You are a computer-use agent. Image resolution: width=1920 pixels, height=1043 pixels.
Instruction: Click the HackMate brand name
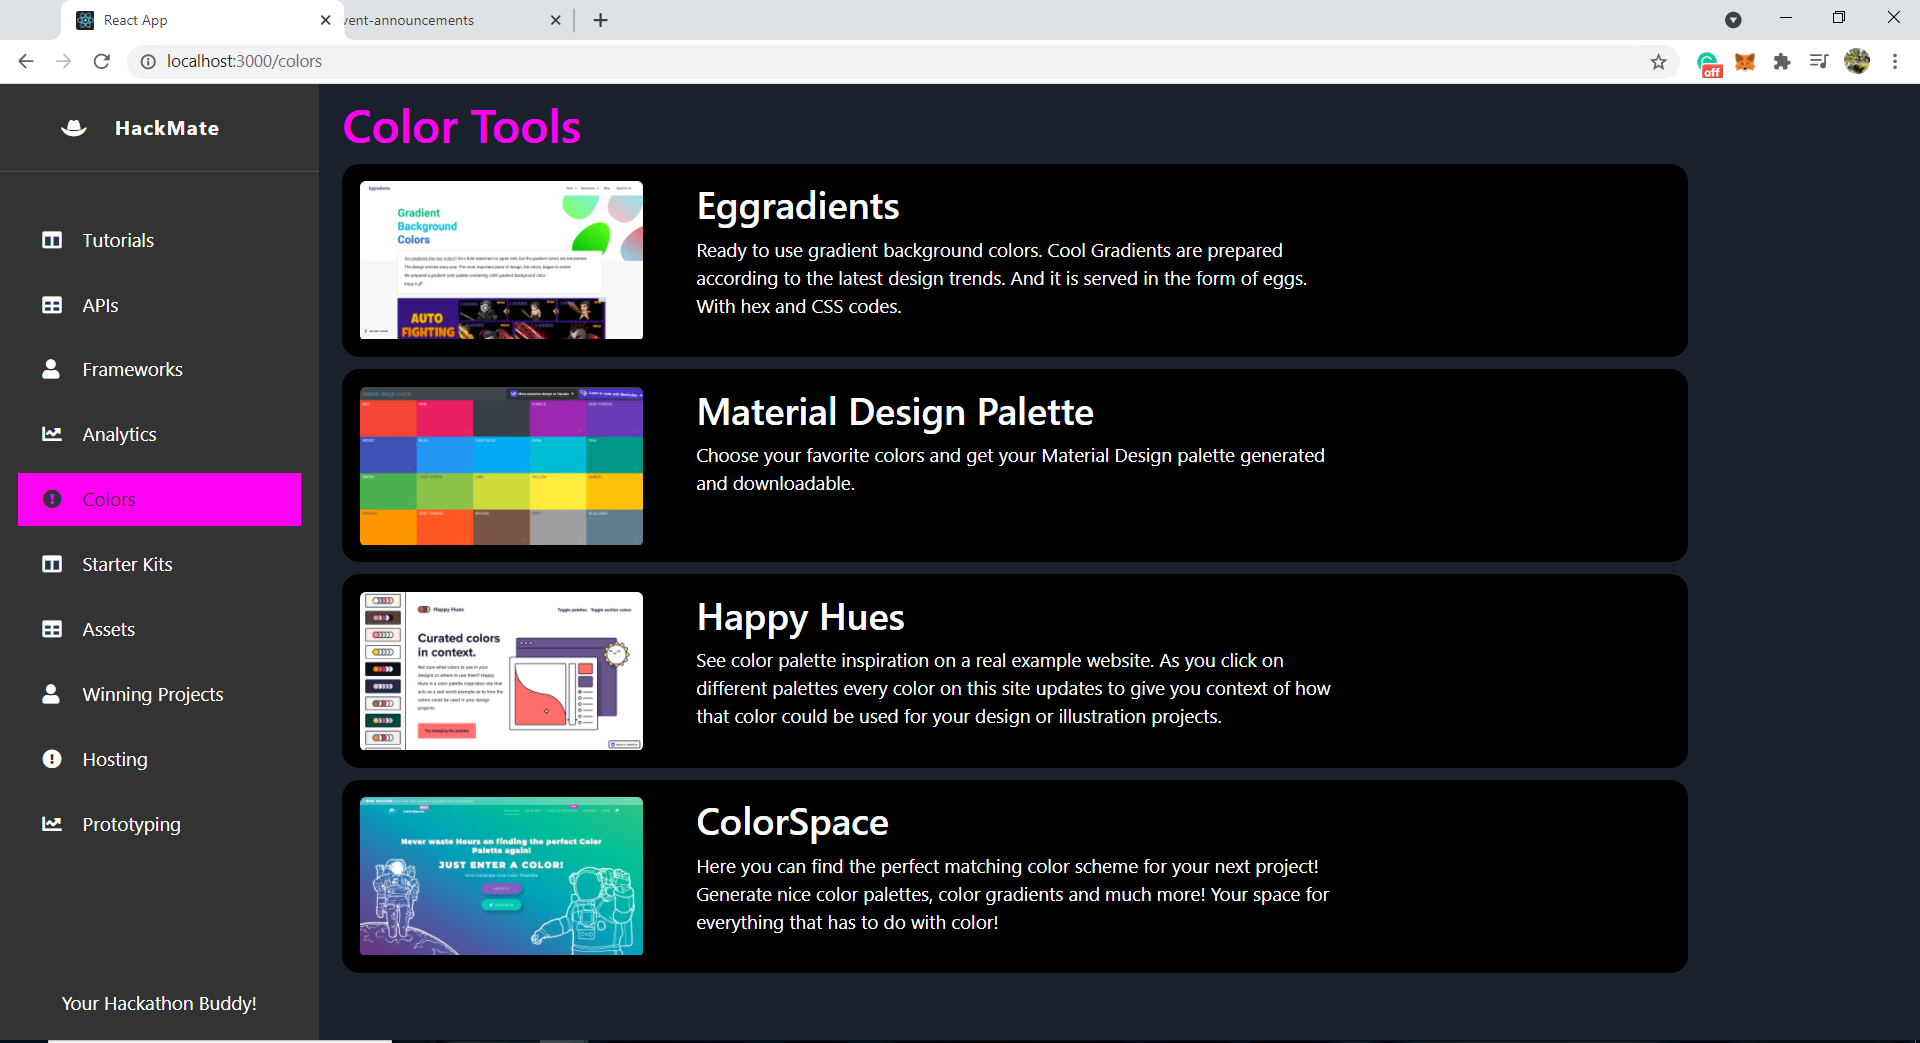coord(167,128)
